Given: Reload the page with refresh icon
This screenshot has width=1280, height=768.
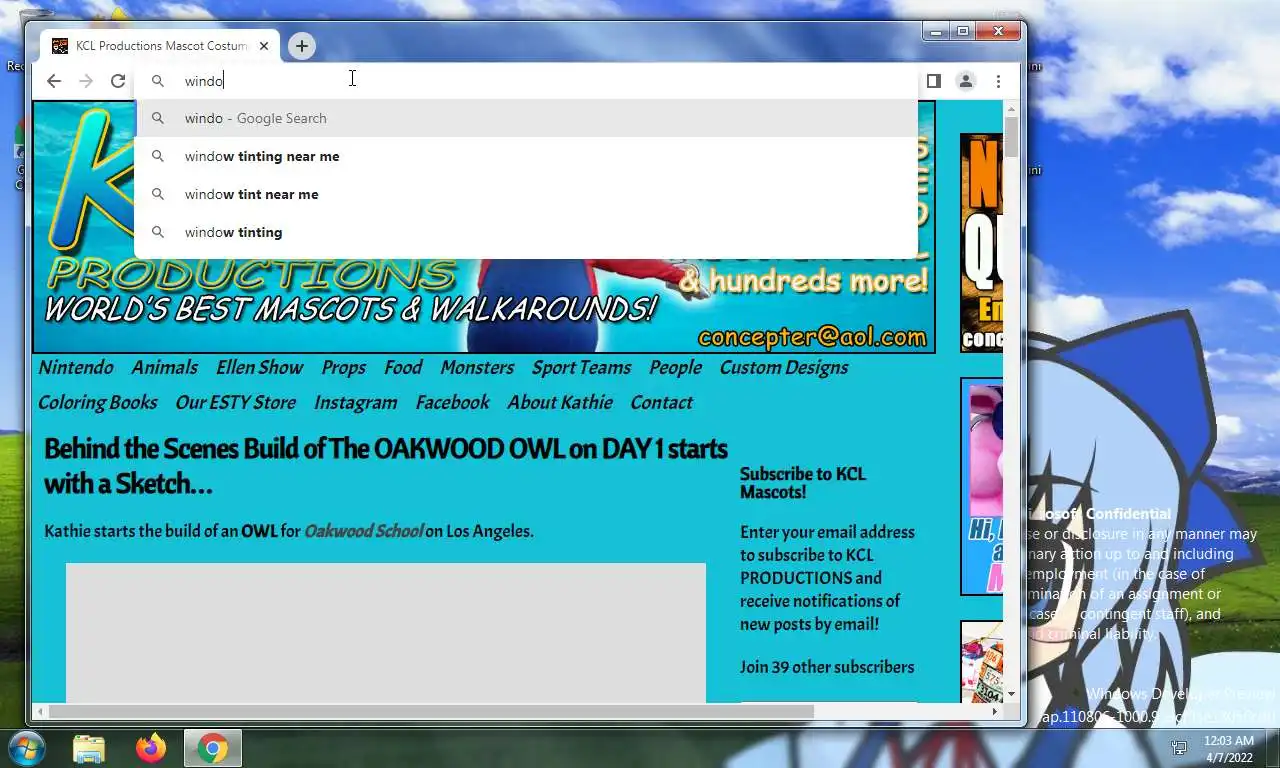Looking at the screenshot, I should [118, 81].
